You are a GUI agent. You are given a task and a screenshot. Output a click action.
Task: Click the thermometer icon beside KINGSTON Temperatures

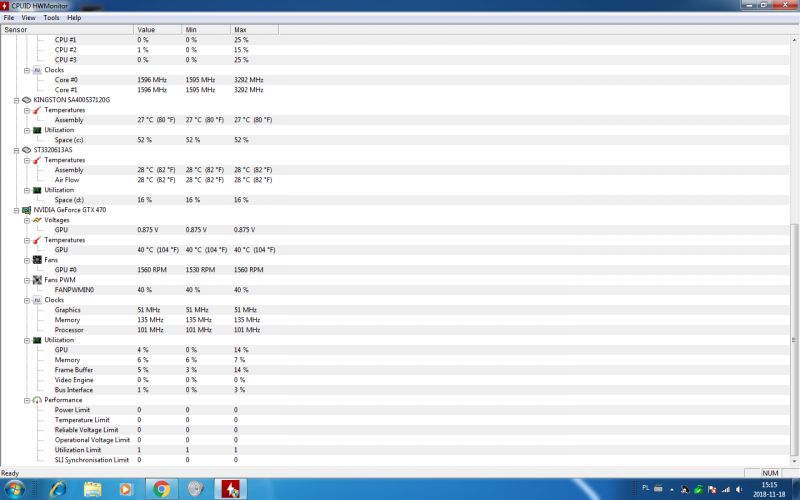pyautogui.click(x=37, y=110)
